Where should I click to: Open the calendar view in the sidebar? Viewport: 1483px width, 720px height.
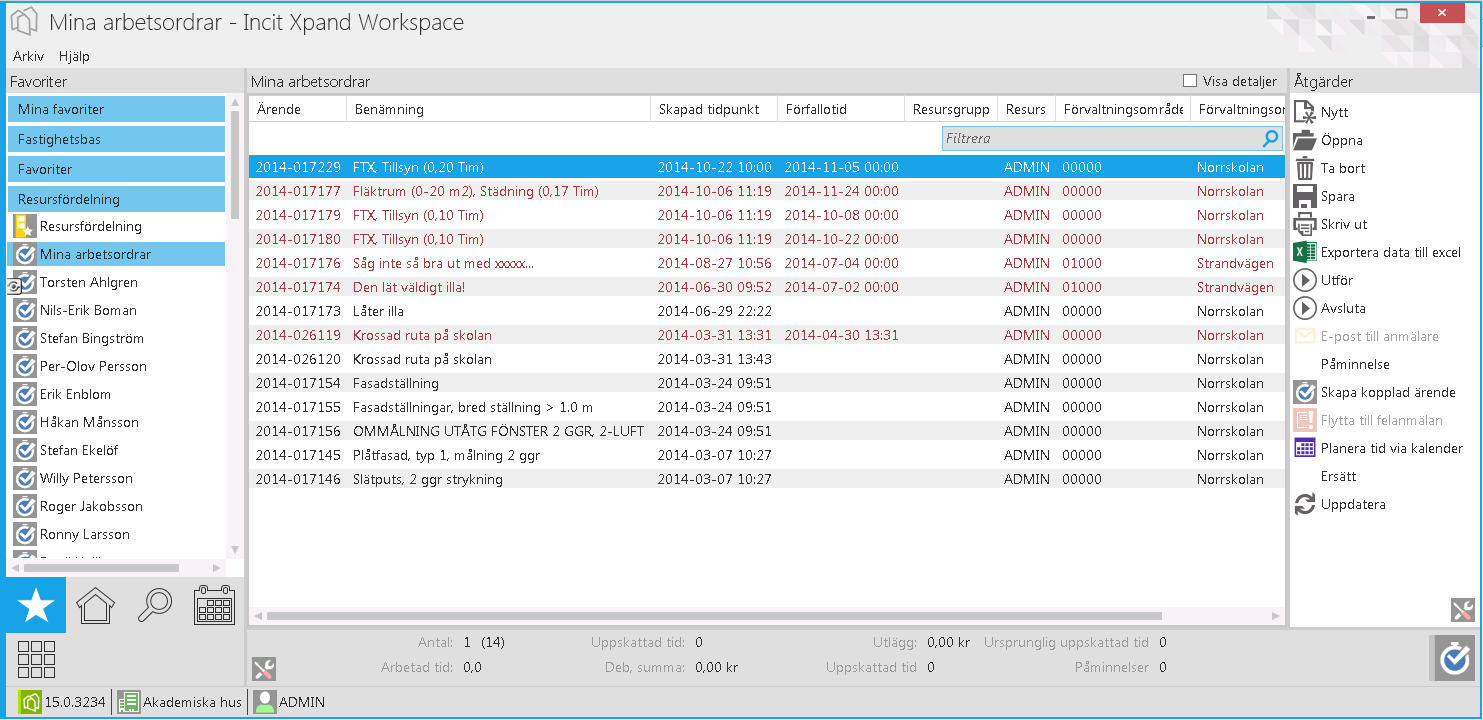(x=214, y=605)
